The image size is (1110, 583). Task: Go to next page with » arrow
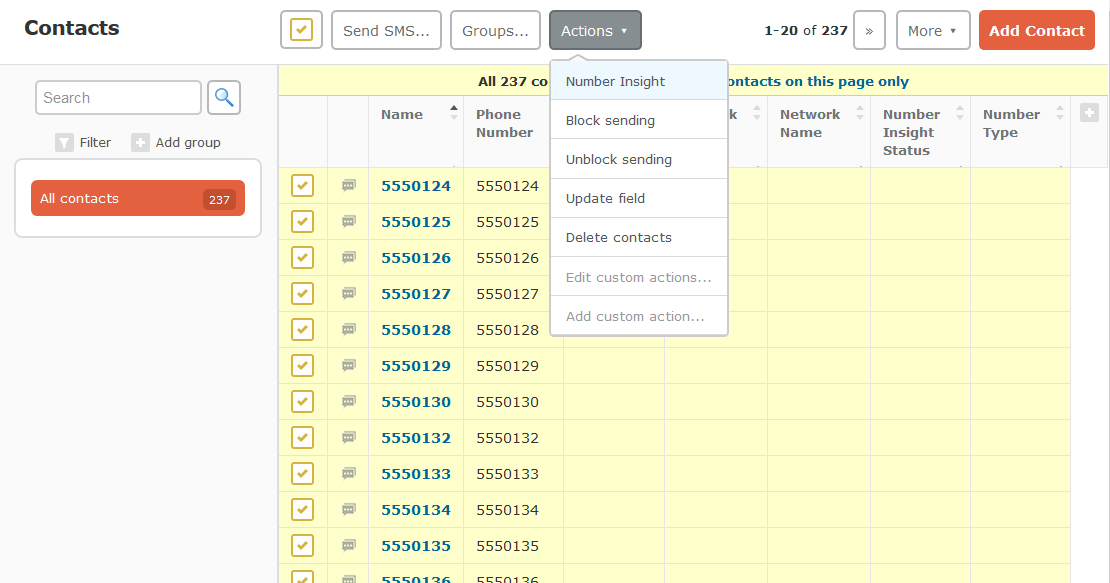click(869, 30)
